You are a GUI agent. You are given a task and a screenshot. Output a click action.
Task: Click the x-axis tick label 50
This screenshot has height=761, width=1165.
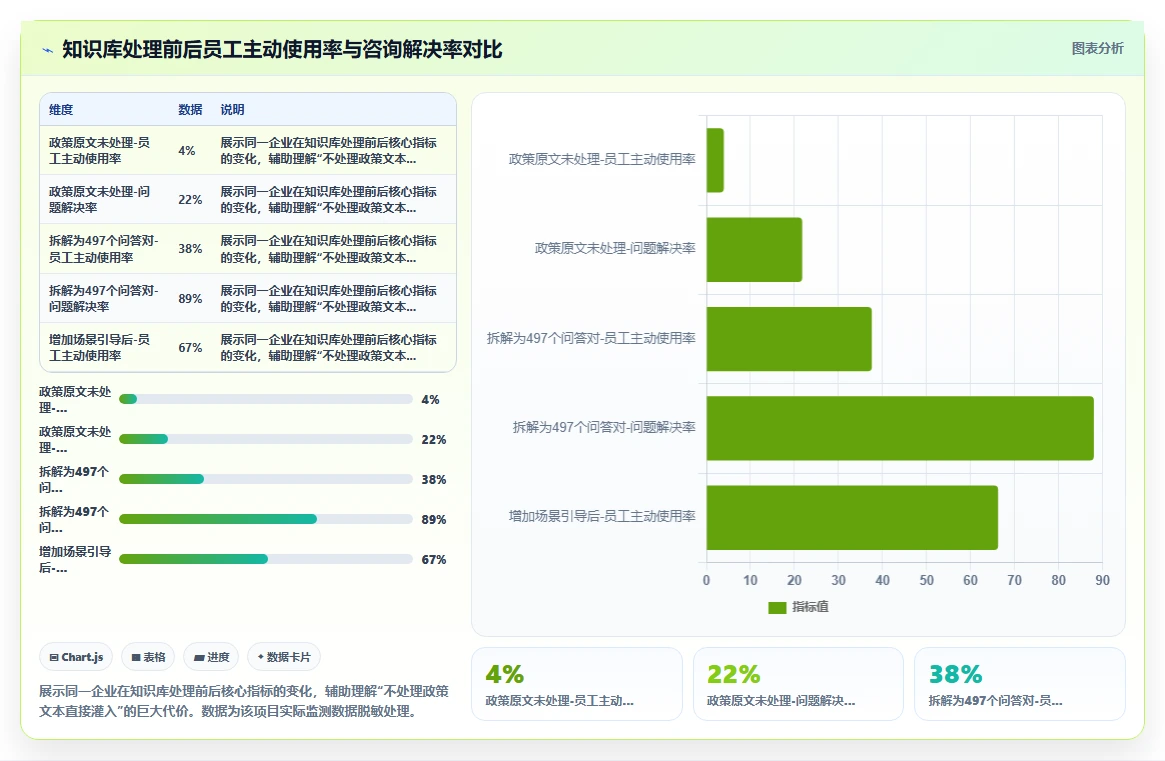[x=927, y=580]
